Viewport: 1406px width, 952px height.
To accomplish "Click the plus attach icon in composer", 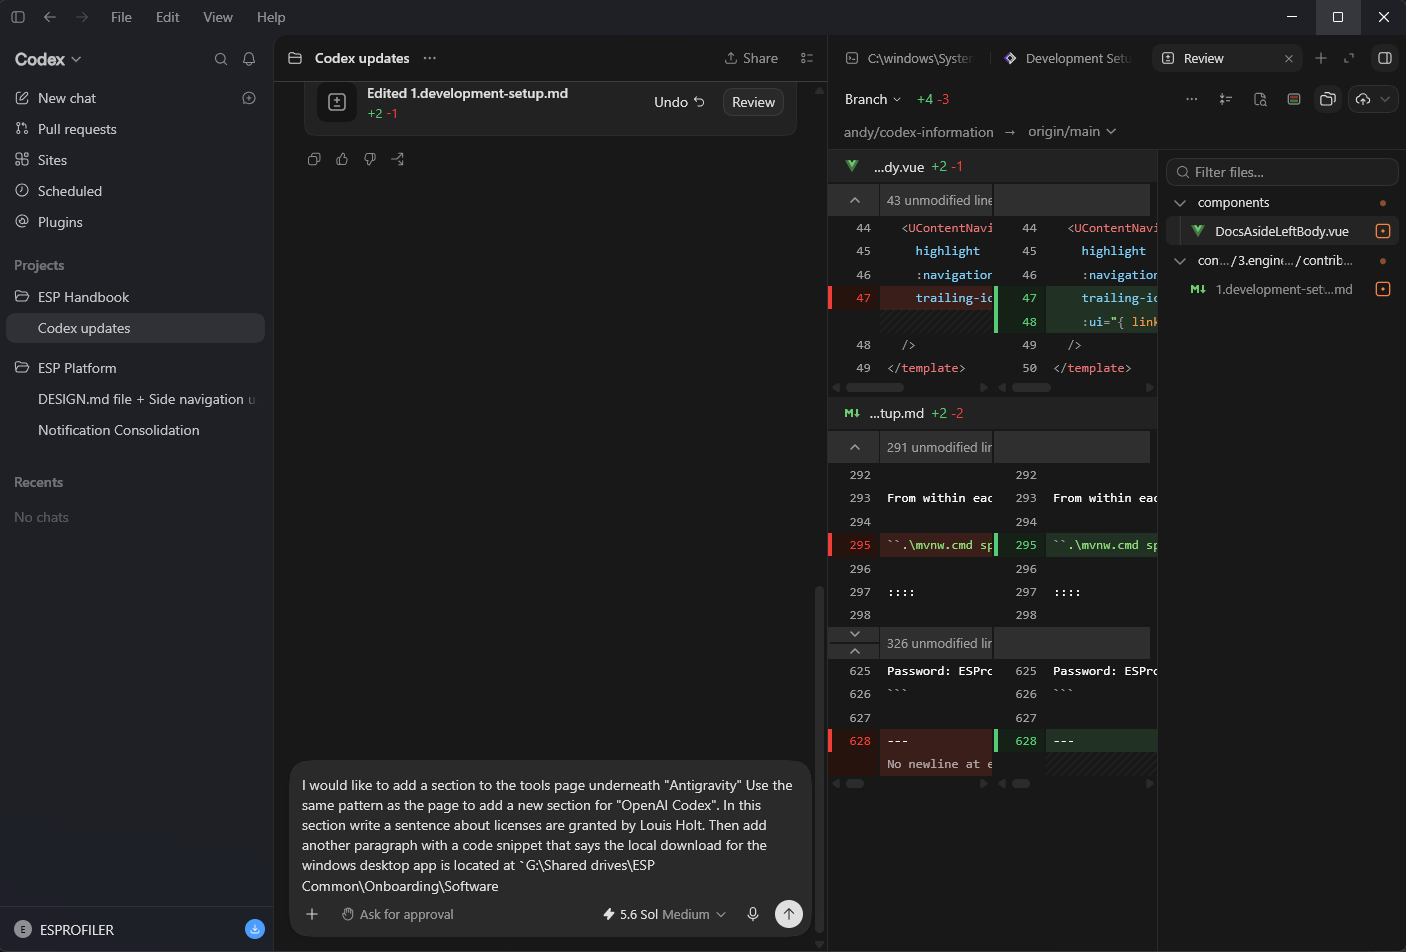I will coord(312,914).
